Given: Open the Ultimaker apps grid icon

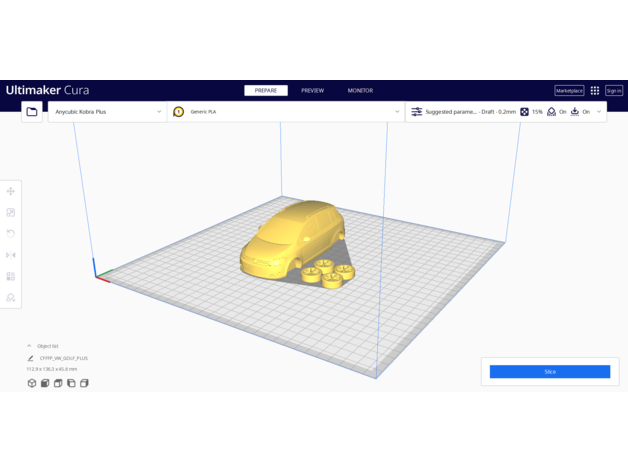Looking at the screenshot, I should click(x=595, y=91).
